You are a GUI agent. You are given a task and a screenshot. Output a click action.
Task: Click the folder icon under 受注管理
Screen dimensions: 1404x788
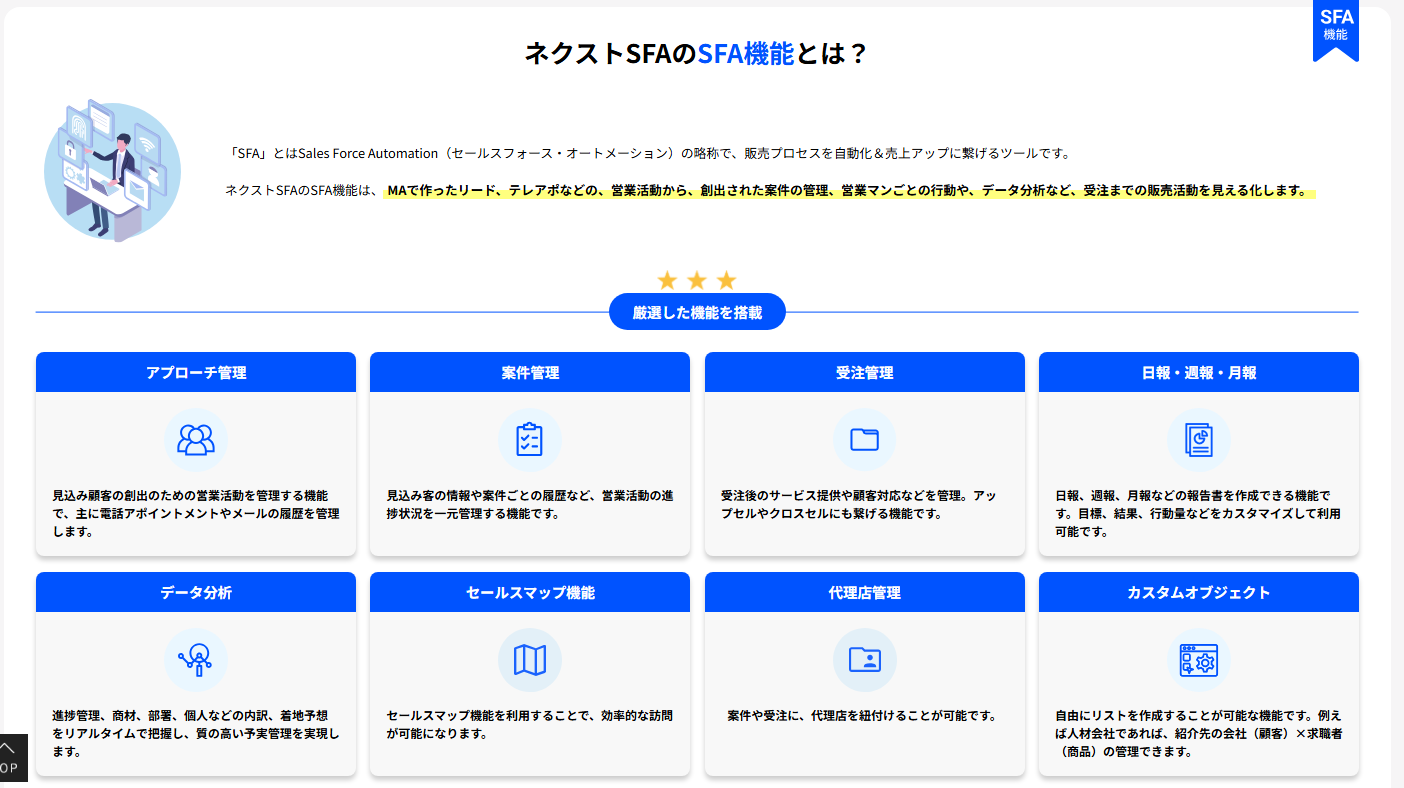[x=864, y=440]
